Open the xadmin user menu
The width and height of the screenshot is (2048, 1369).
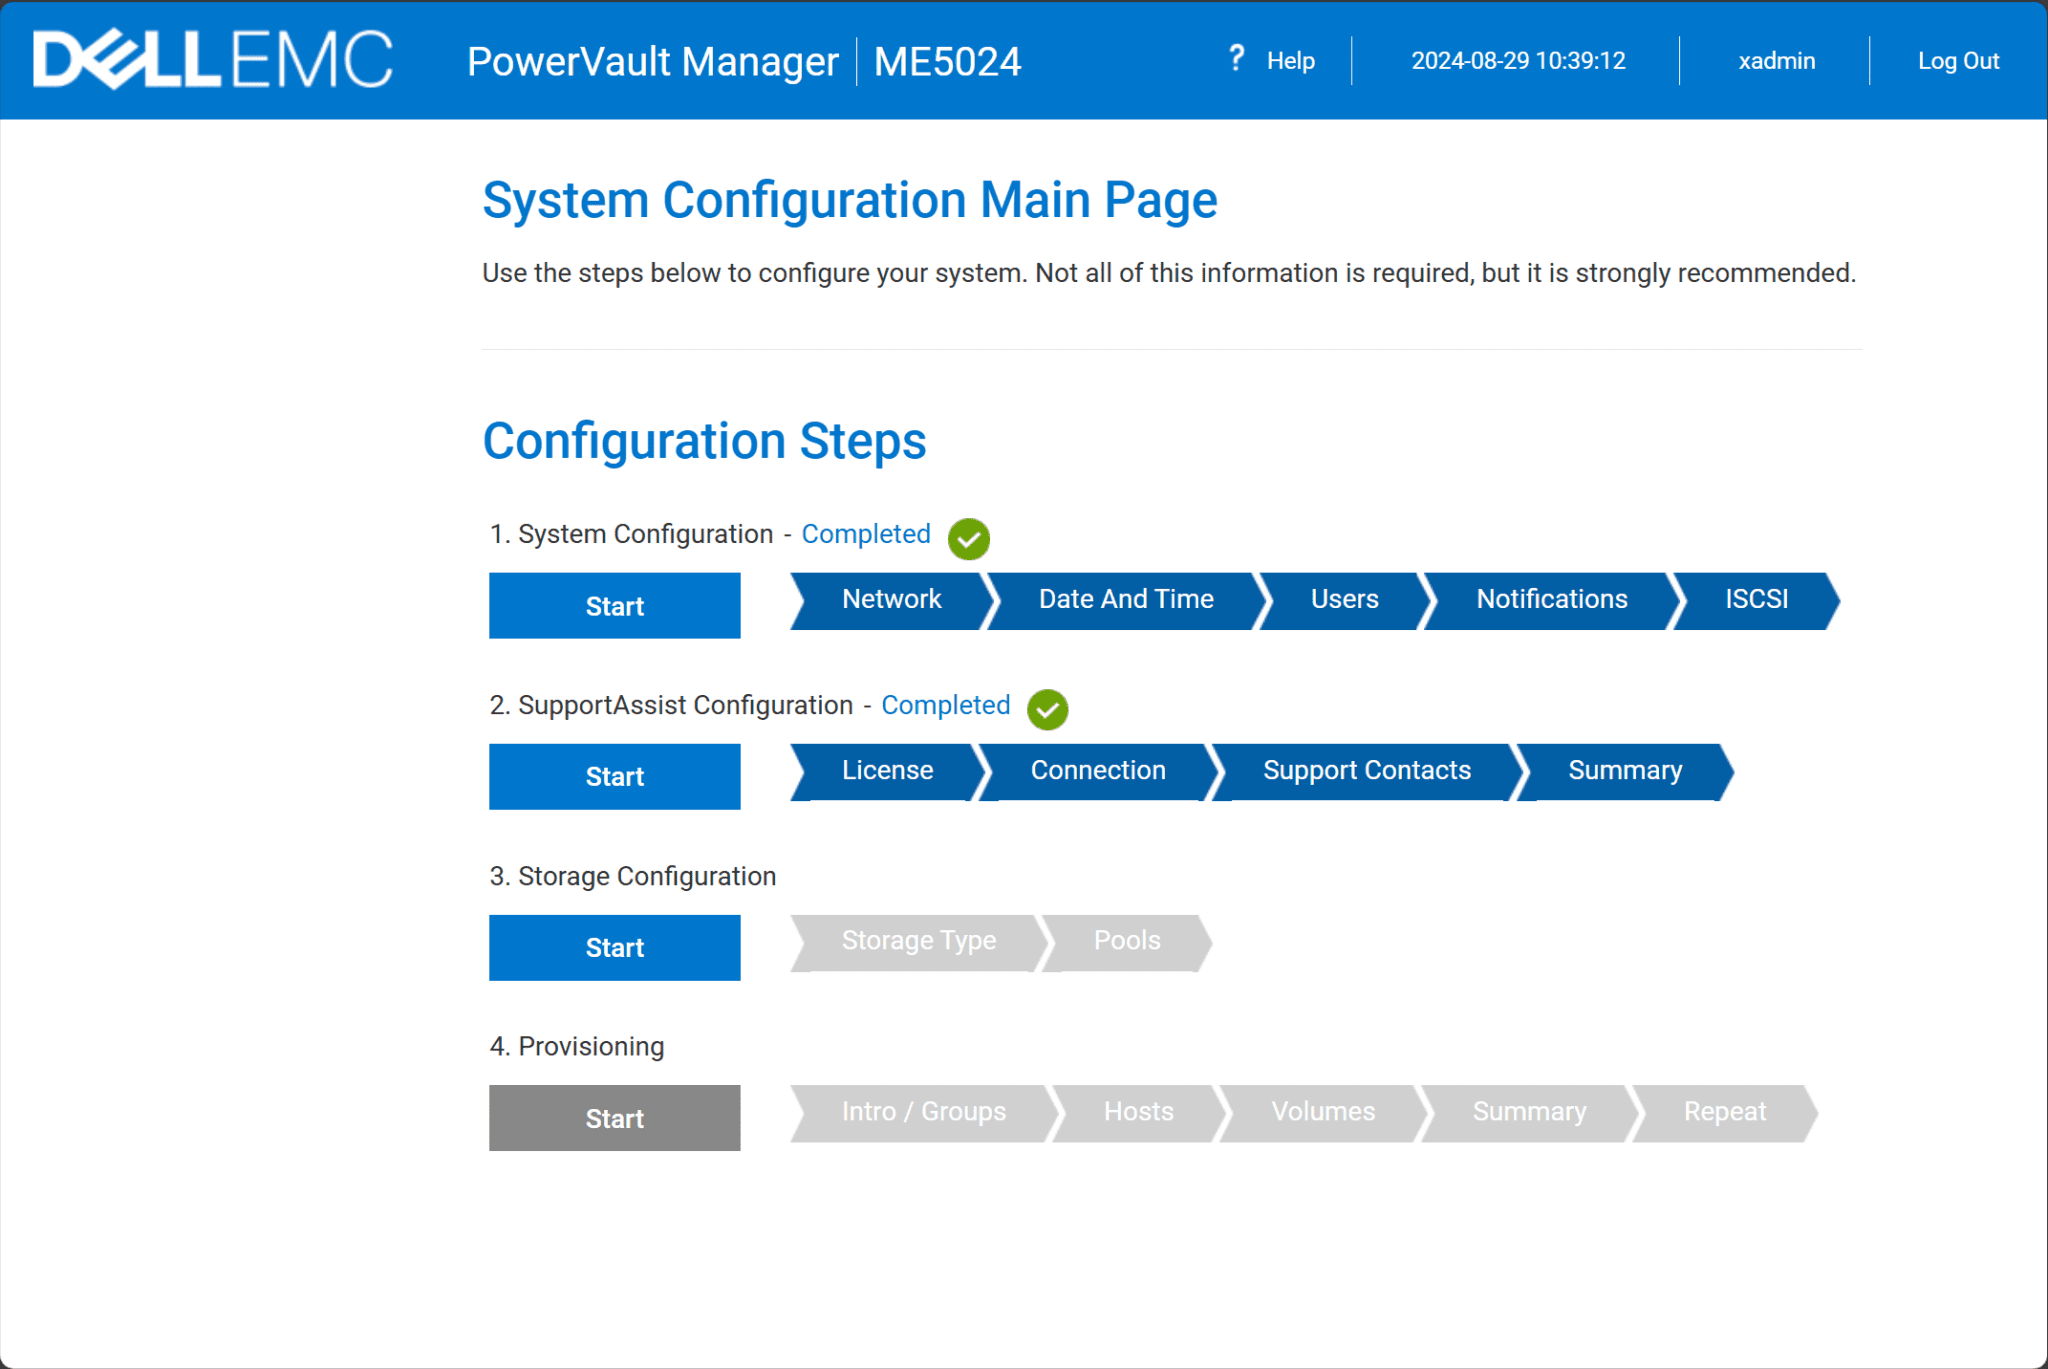point(1776,60)
